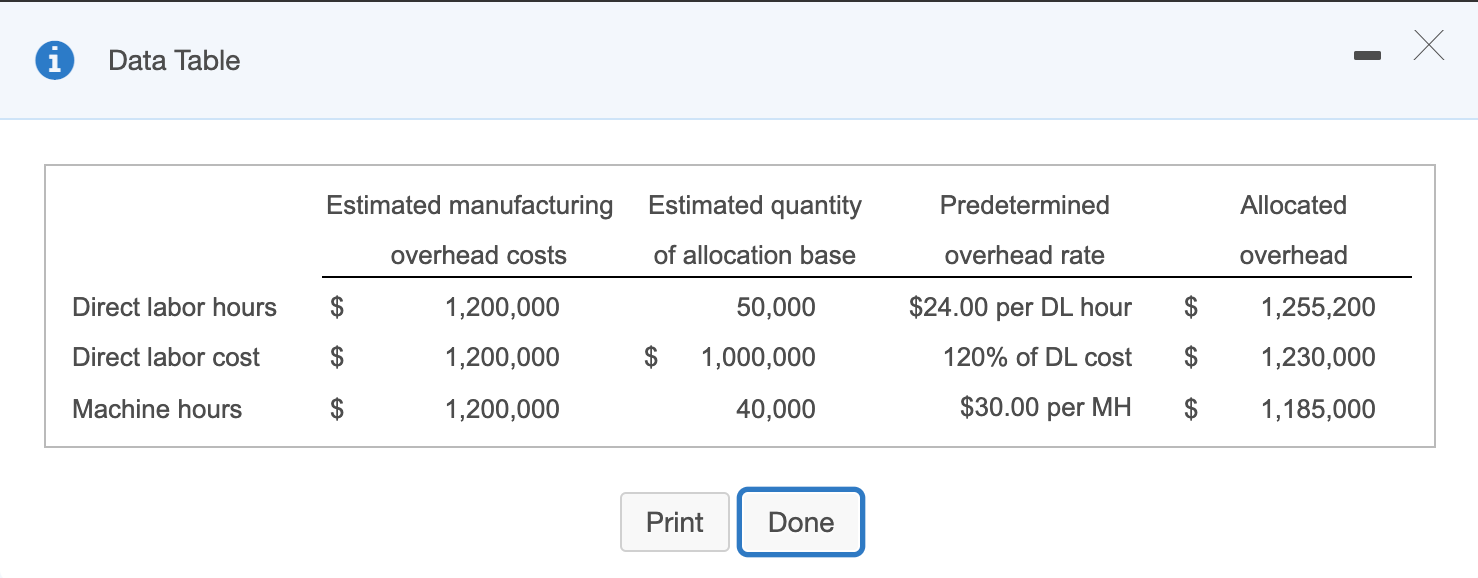Screen dimensions: 1478x578
Task: Select the 120% of DL cost value
Action: point(1035,357)
